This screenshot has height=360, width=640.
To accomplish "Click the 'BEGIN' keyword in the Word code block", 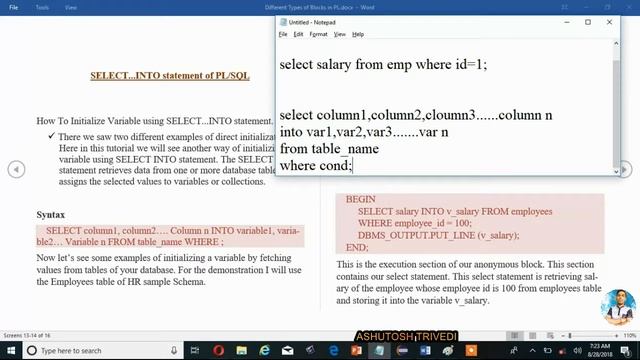I will [360, 199].
